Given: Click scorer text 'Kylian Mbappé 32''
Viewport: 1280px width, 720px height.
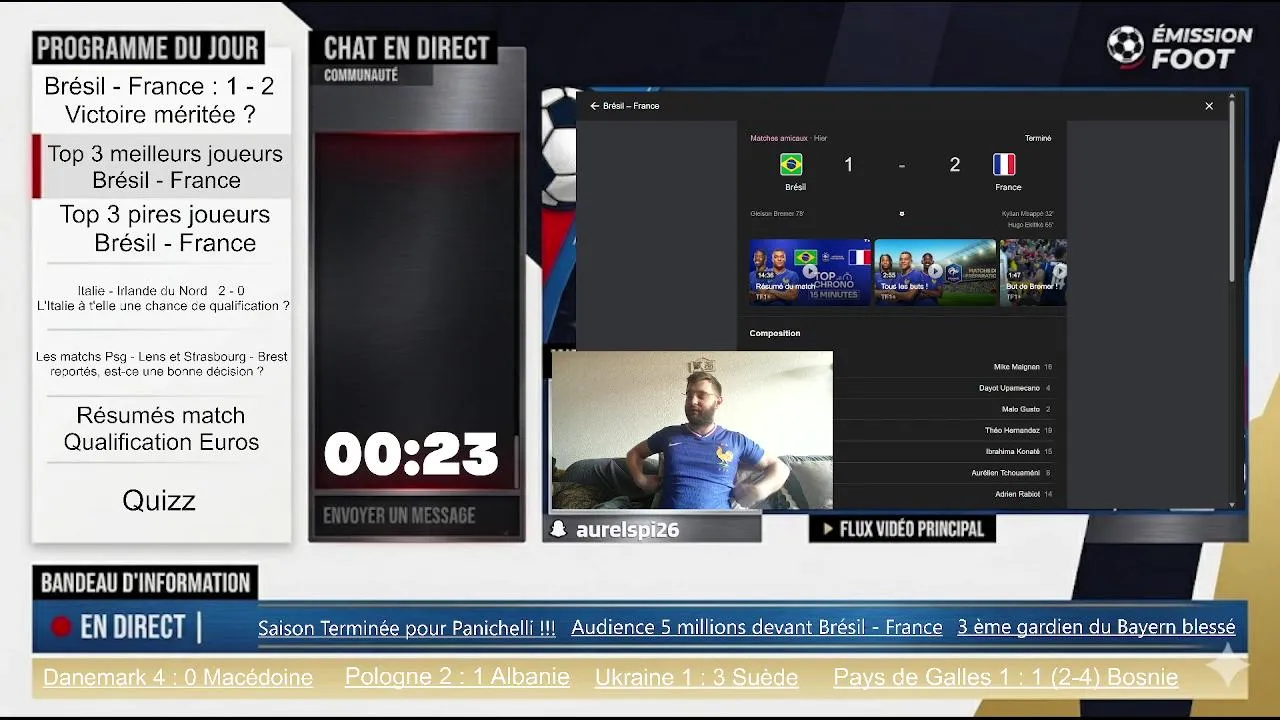Looking at the screenshot, I should 1027,213.
